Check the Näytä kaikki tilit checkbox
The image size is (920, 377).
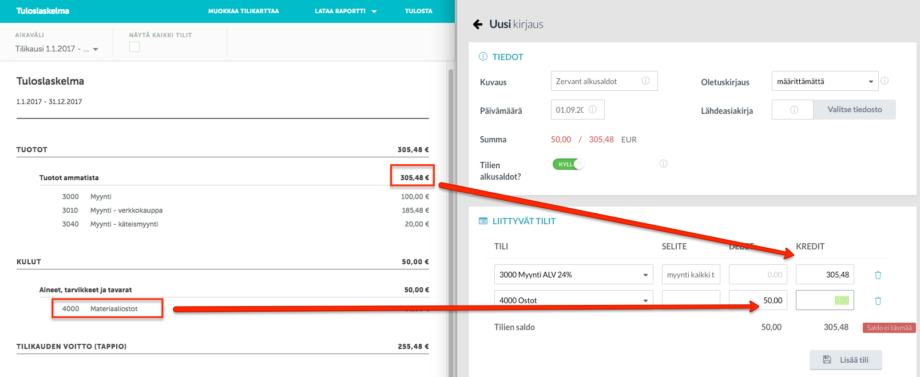pyautogui.click(x=134, y=47)
